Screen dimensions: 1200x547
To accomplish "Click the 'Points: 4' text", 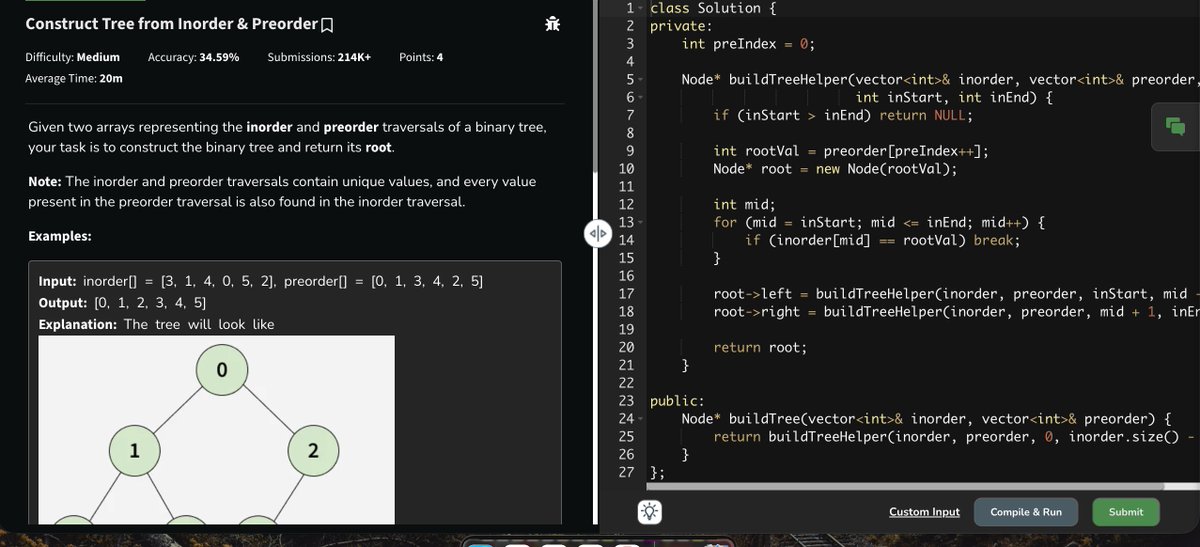I will [x=421, y=58].
